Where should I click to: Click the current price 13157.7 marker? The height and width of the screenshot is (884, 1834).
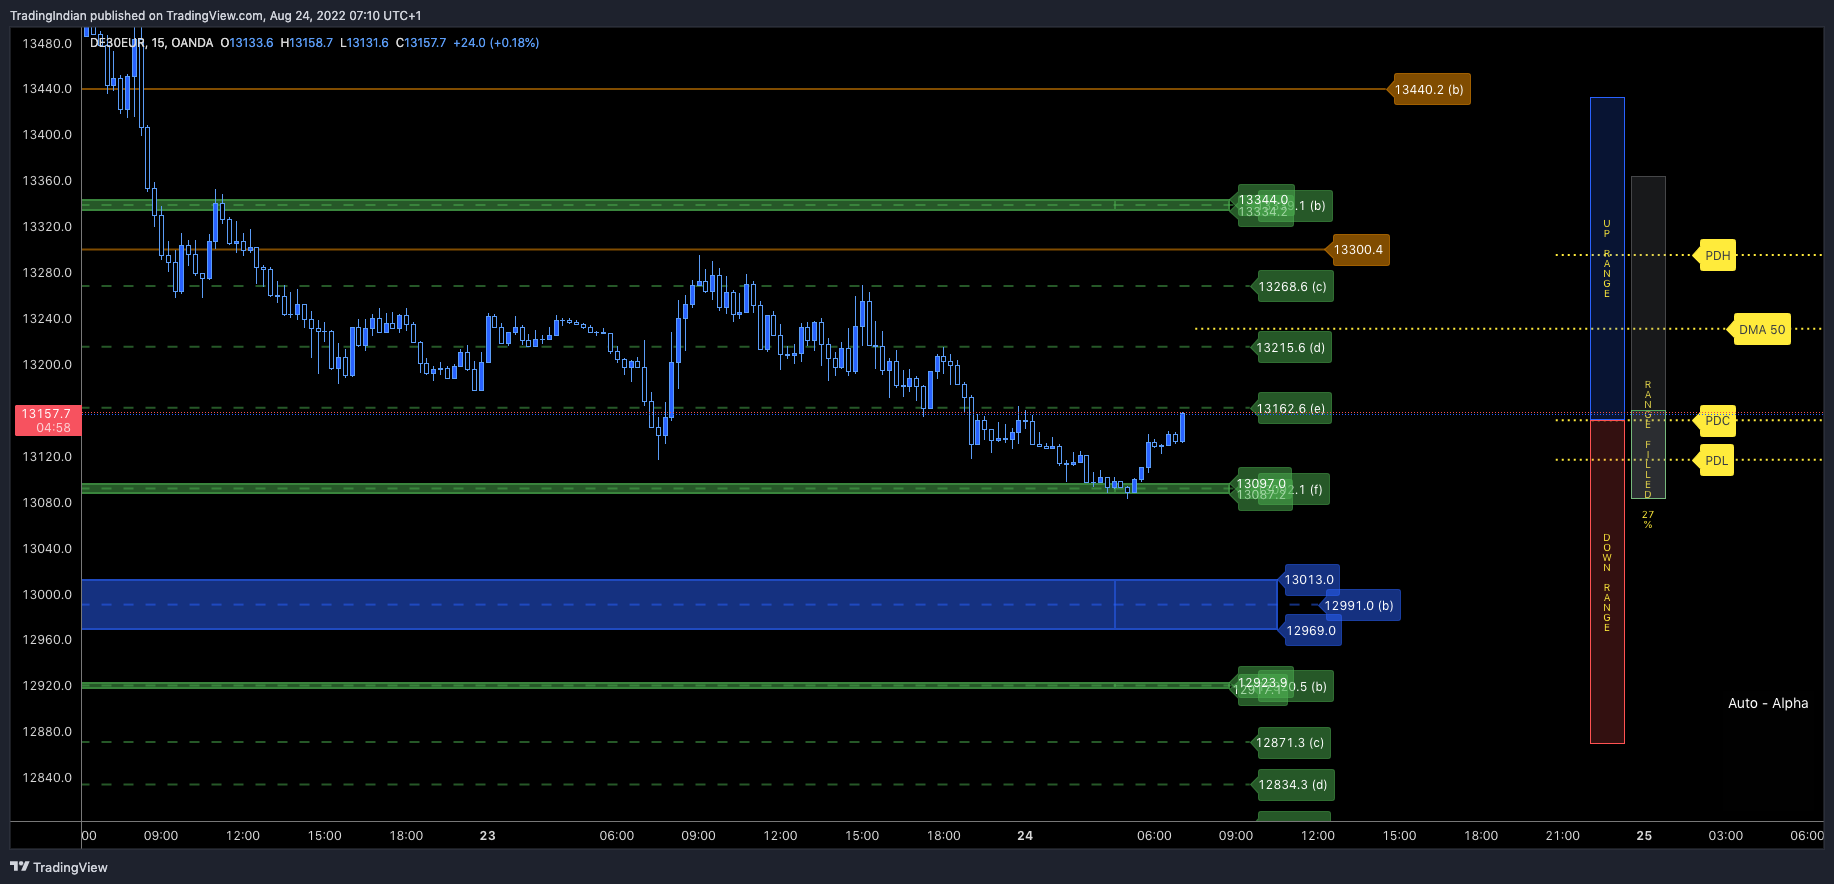click(x=48, y=420)
